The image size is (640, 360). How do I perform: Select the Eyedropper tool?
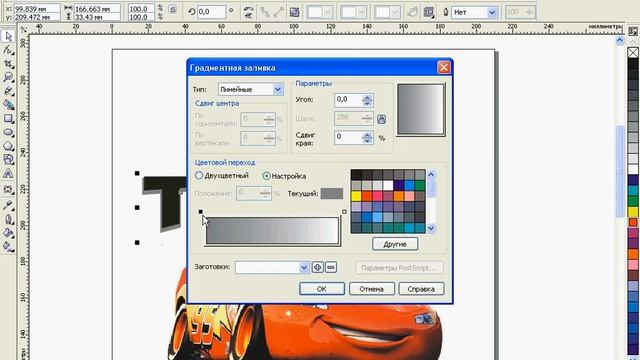point(8,205)
